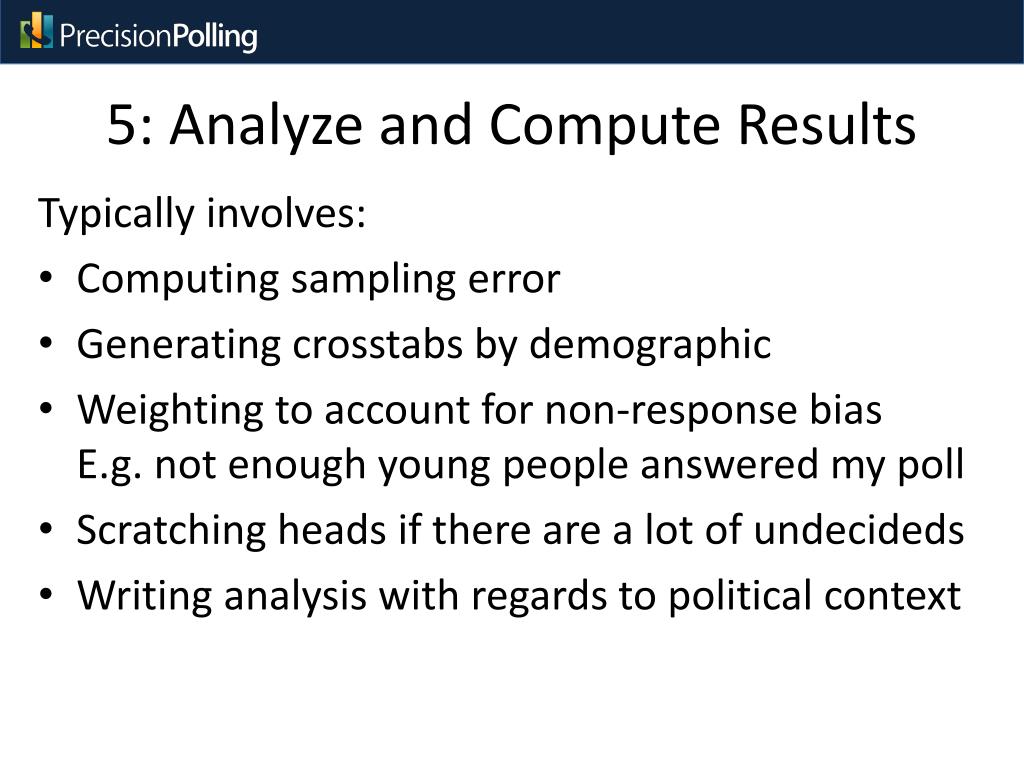
Task: Click bullet dot before 'Scratching heads'
Action: tap(45, 528)
